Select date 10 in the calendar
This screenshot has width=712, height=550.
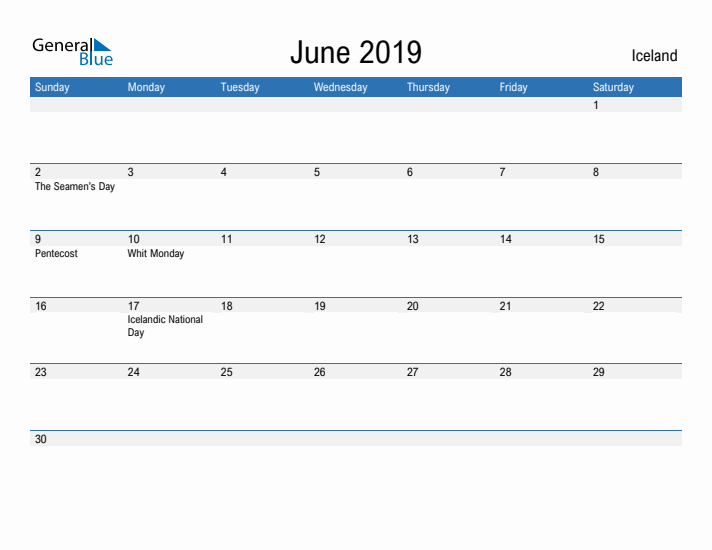click(x=134, y=239)
